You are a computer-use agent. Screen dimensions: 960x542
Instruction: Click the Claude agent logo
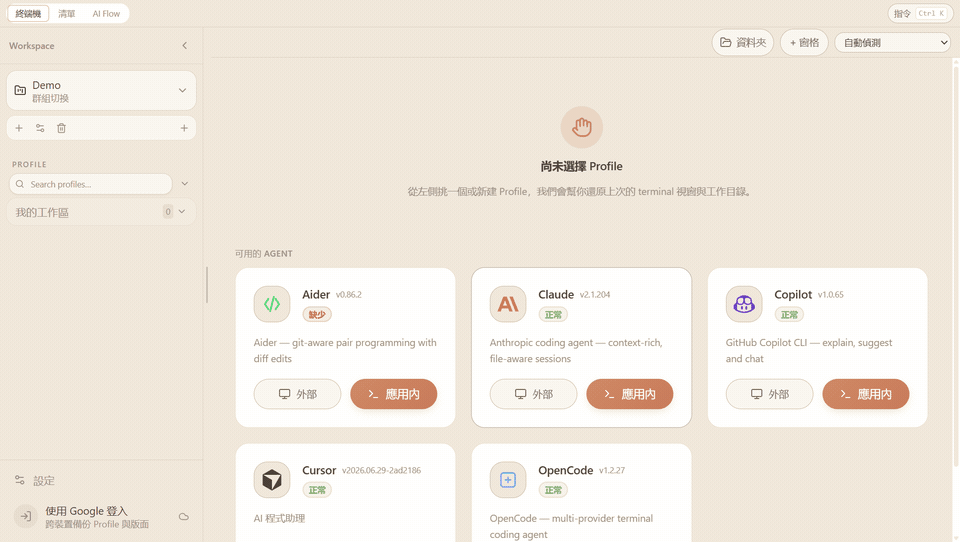point(508,304)
